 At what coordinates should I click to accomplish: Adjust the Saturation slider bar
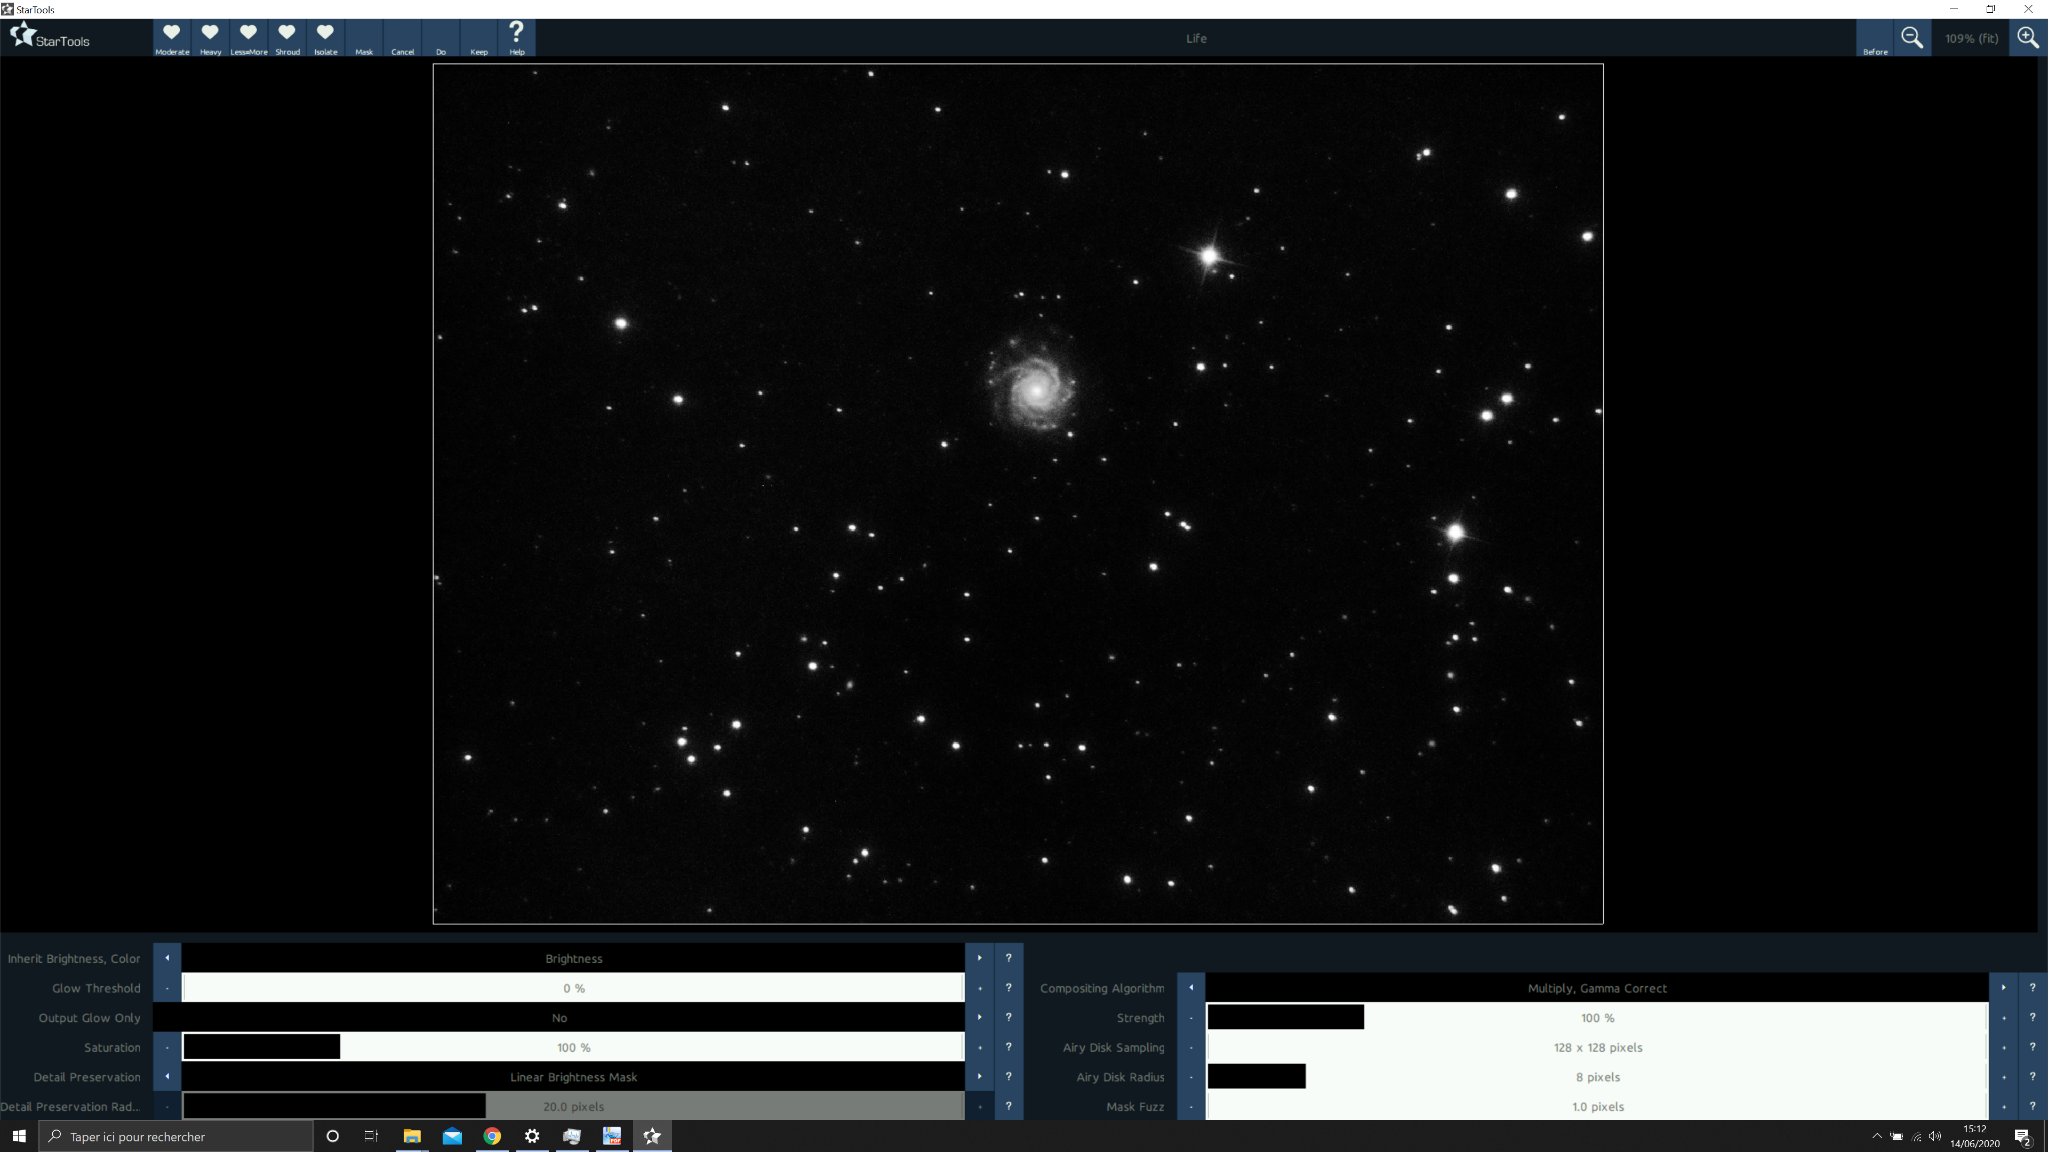pyautogui.click(x=573, y=1047)
